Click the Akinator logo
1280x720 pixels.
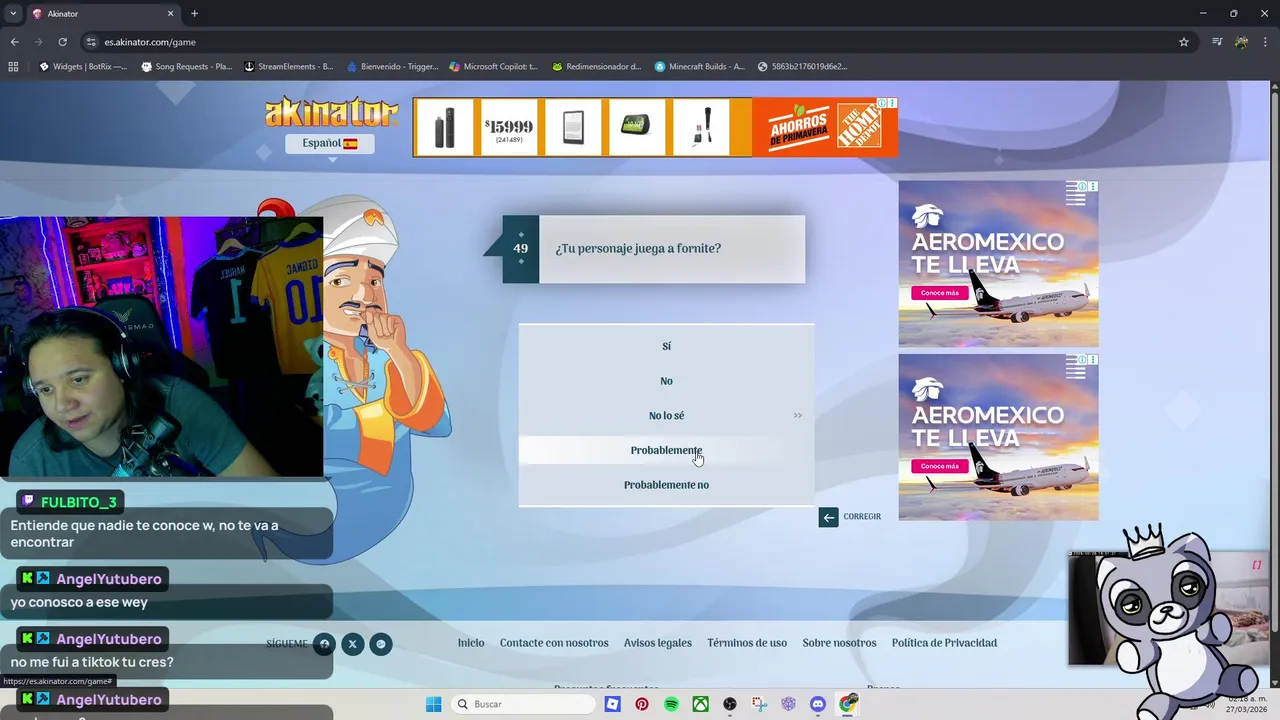coord(331,112)
